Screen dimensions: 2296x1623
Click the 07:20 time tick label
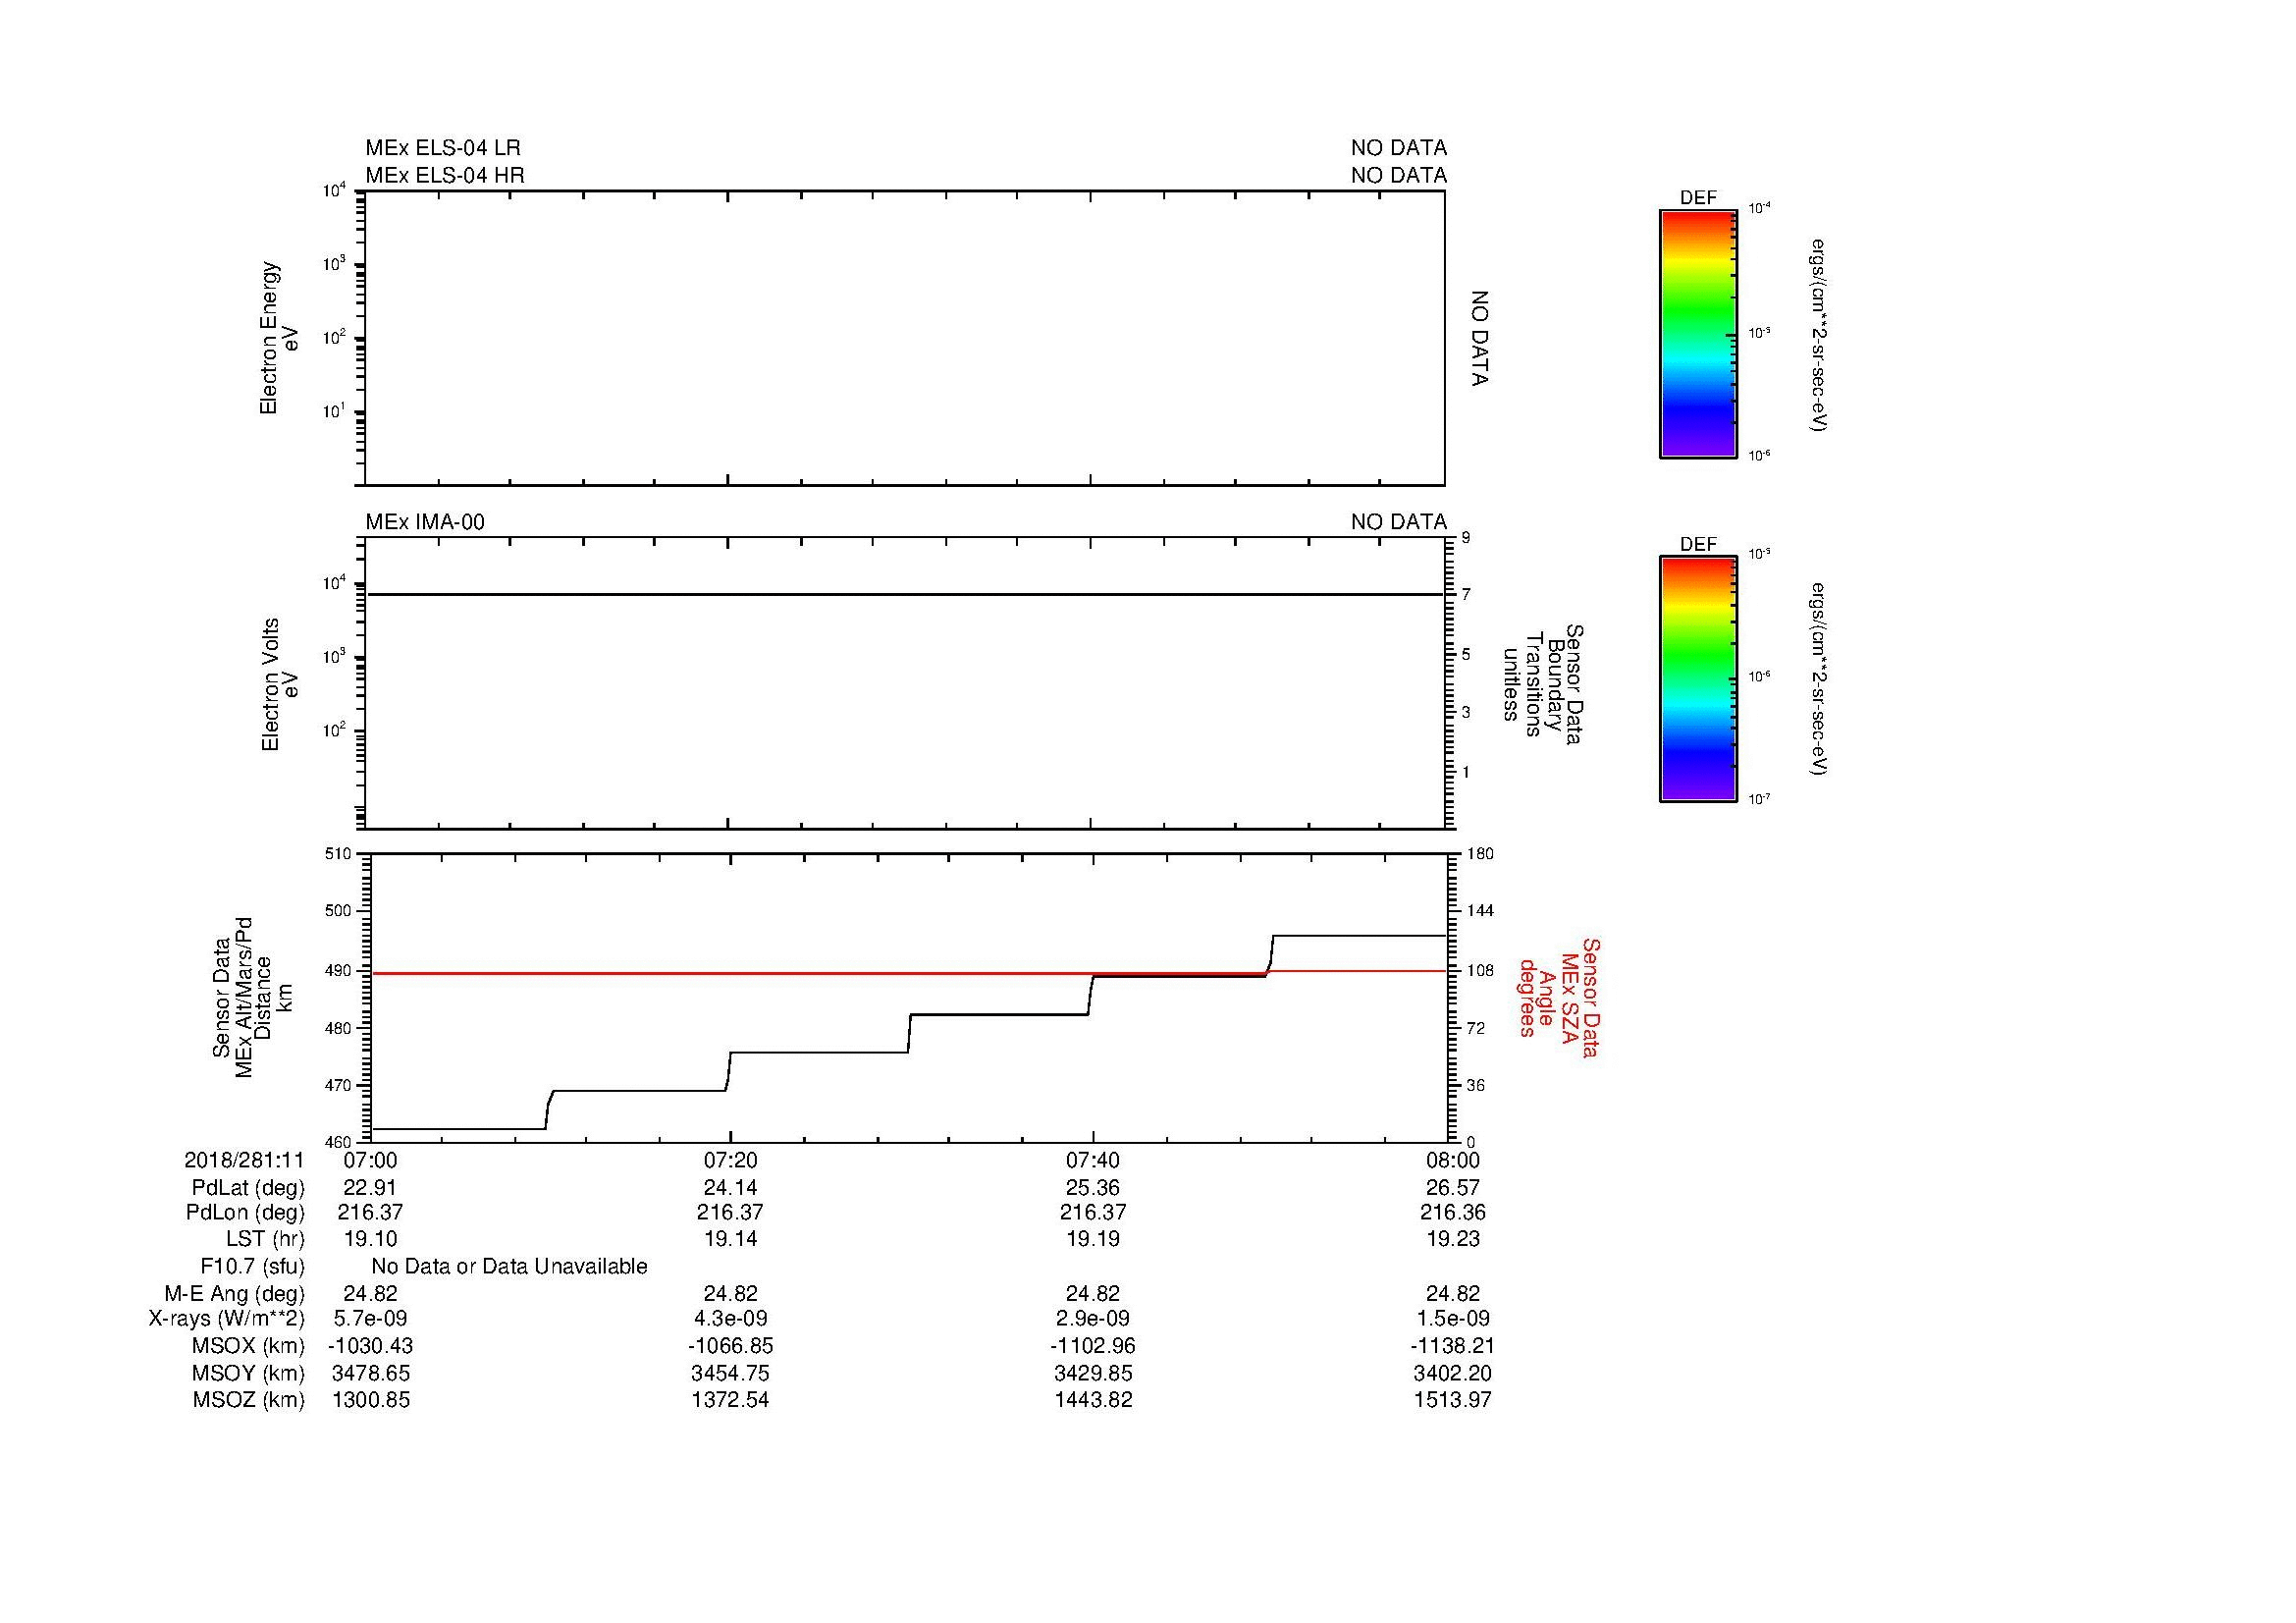click(x=731, y=1160)
